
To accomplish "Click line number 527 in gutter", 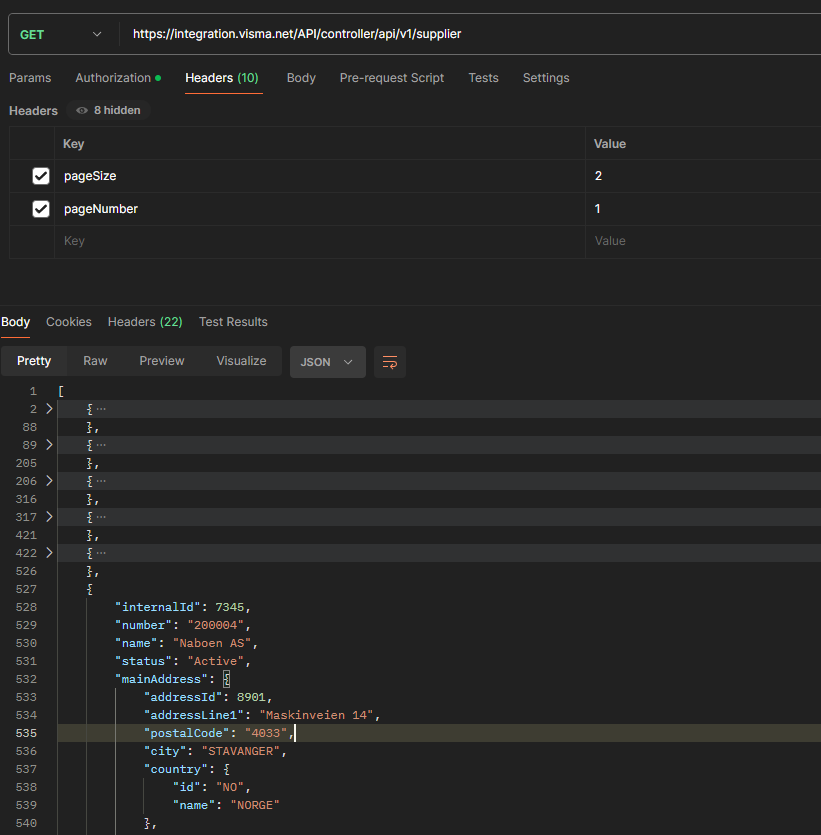I will pos(26,589).
